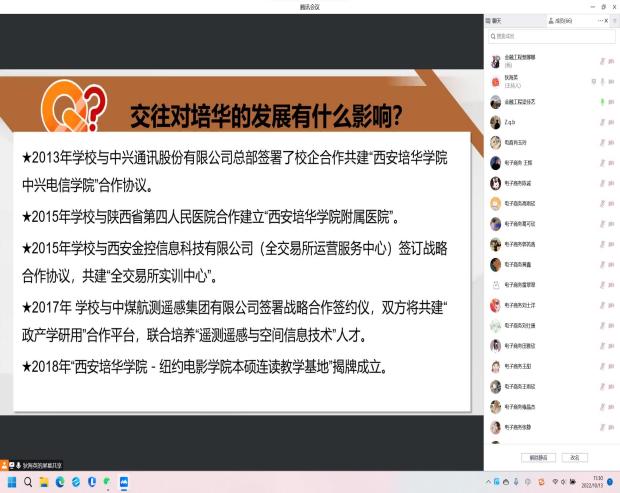Switch to the 聊天 chat tab

[496, 20]
